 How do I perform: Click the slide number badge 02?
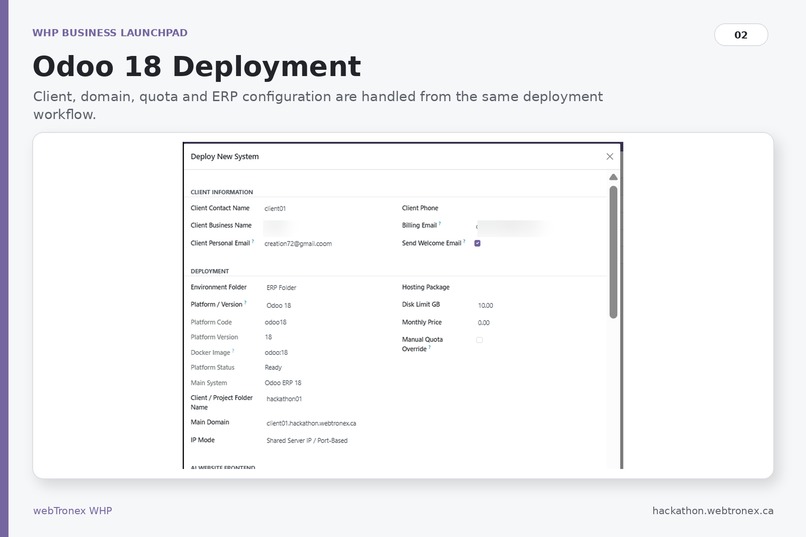coord(741,35)
